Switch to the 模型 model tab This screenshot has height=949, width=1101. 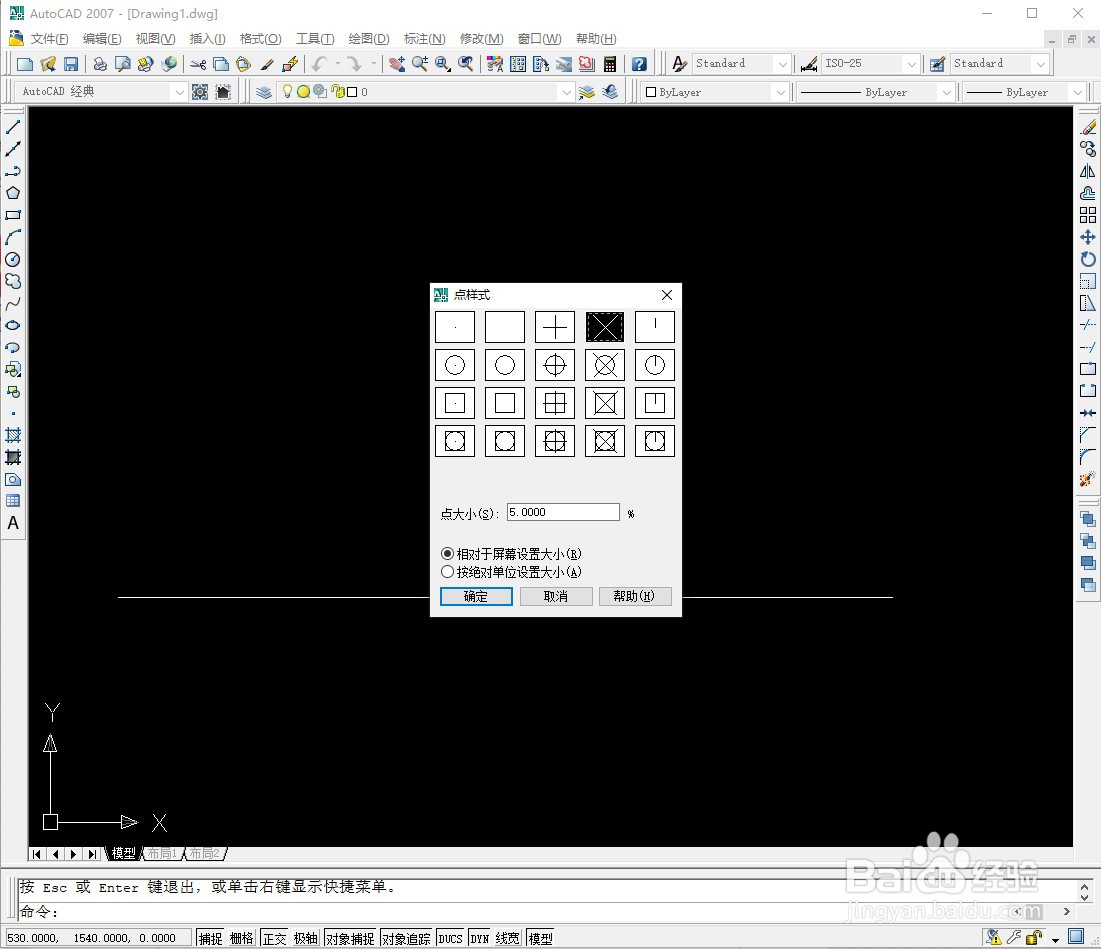coord(124,853)
